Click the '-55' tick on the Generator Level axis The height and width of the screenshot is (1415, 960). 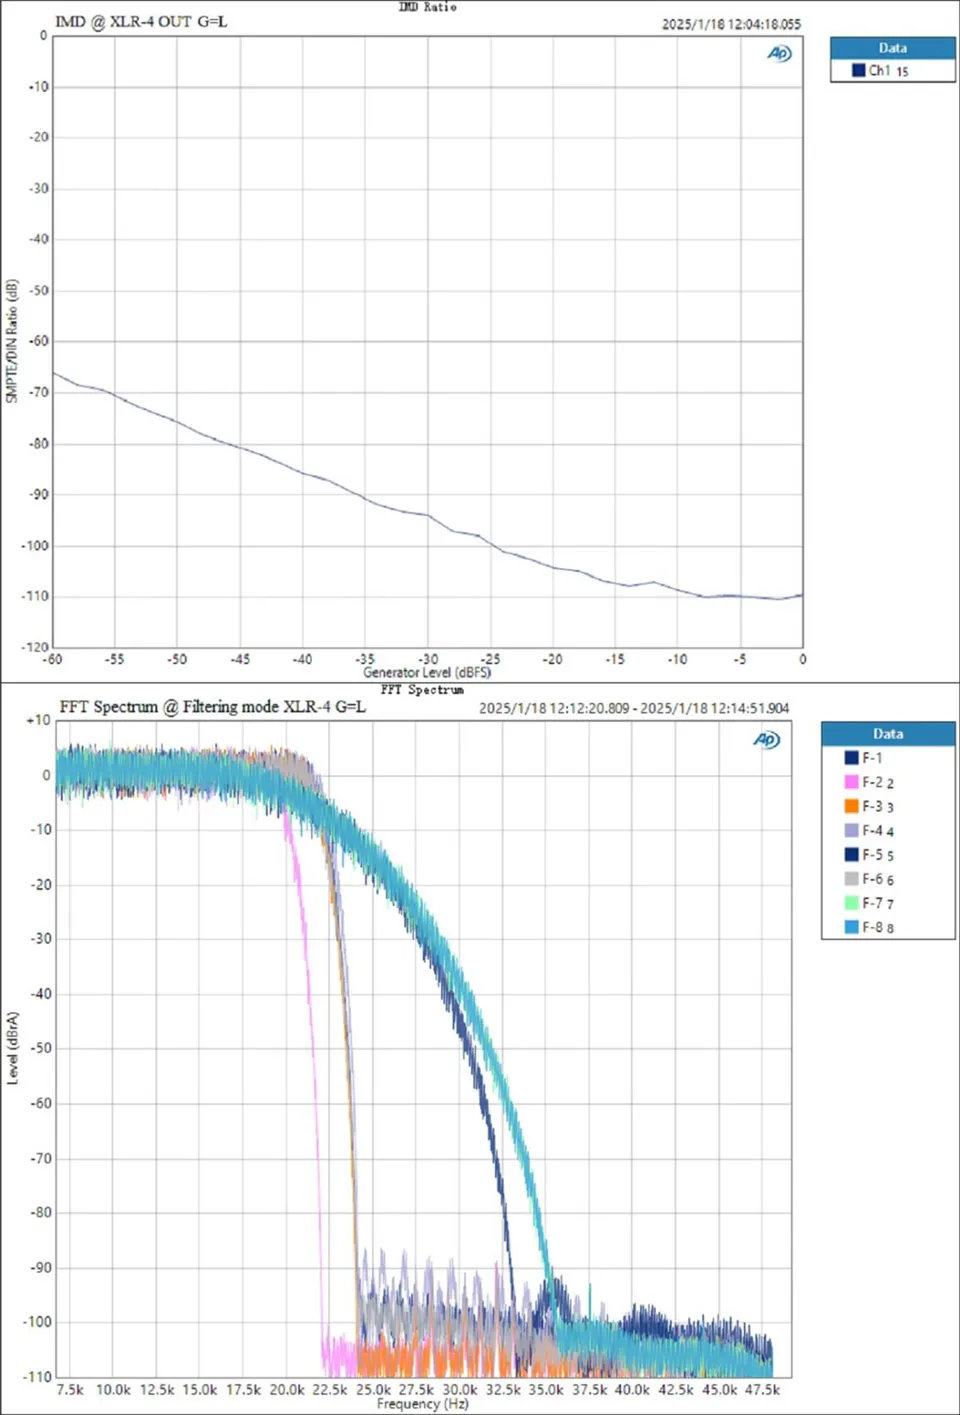114,659
